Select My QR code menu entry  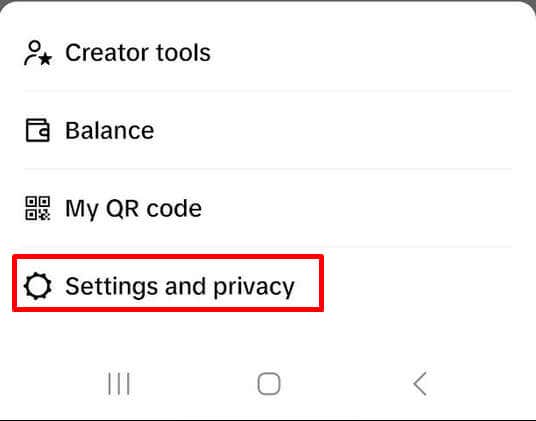point(268,208)
